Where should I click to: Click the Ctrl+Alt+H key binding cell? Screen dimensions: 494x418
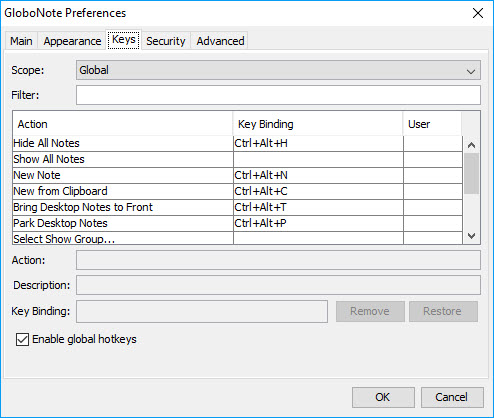(318, 143)
